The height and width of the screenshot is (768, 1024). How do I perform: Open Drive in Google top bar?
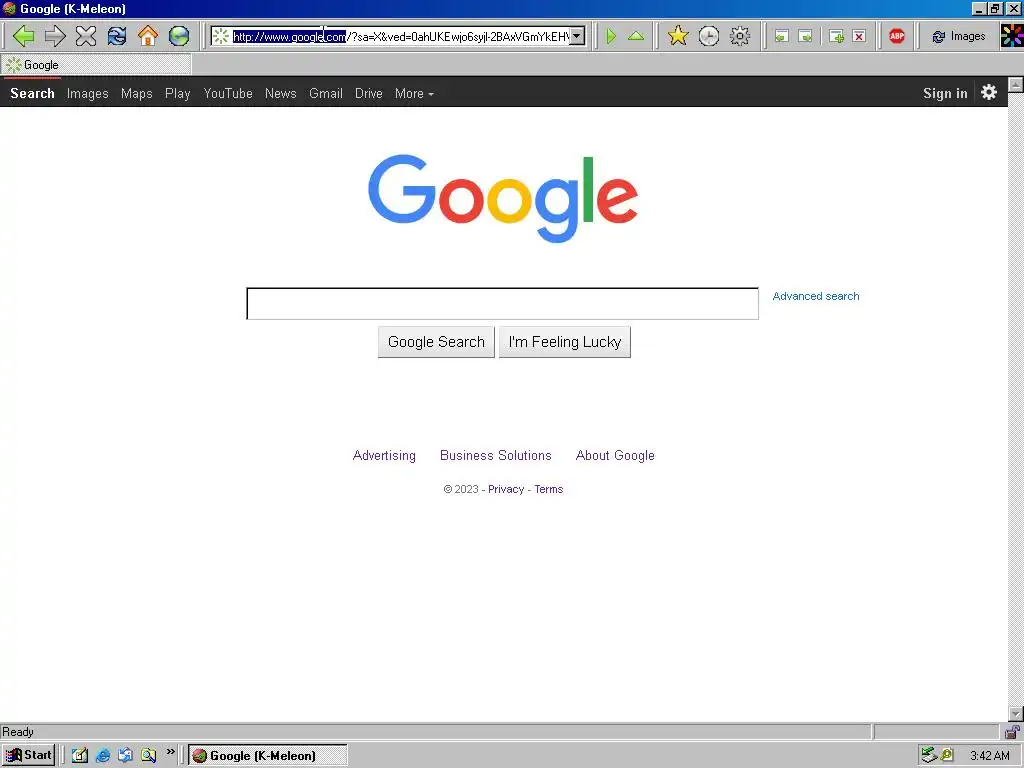pyautogui.click(x=369, y=93)
